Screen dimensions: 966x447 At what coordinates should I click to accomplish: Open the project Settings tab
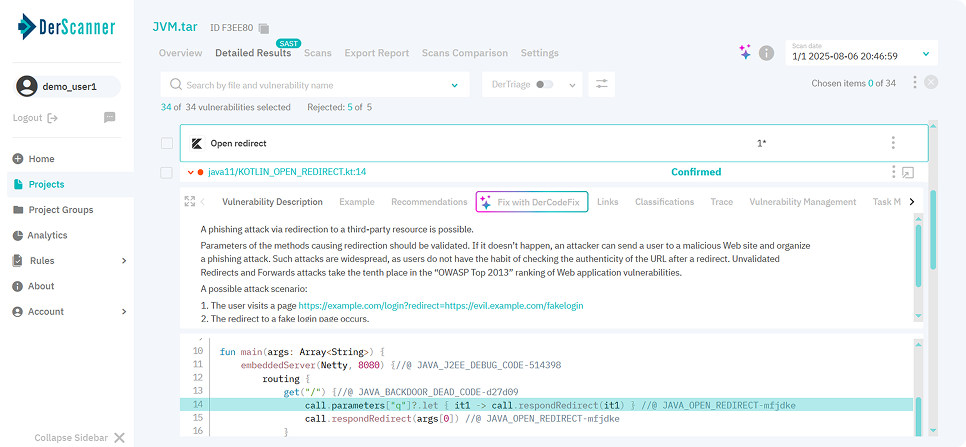point(540,53)
